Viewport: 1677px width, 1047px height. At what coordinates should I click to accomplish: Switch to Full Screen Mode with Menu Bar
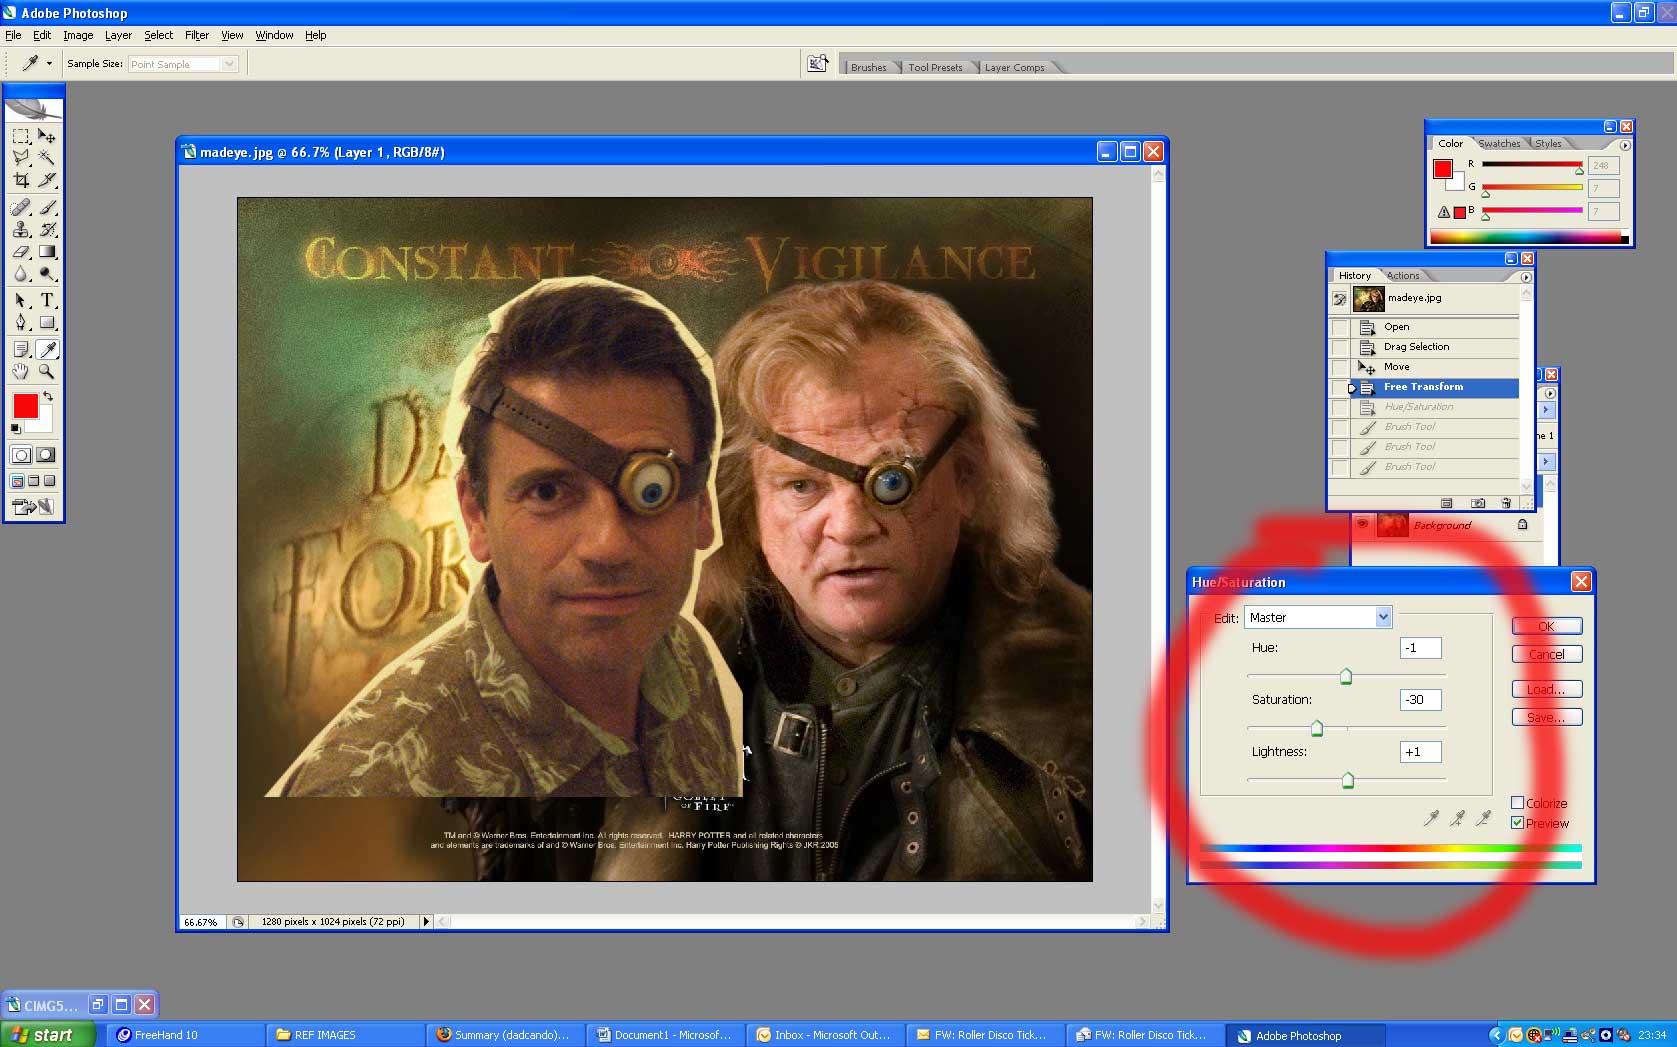pos(33,481)
